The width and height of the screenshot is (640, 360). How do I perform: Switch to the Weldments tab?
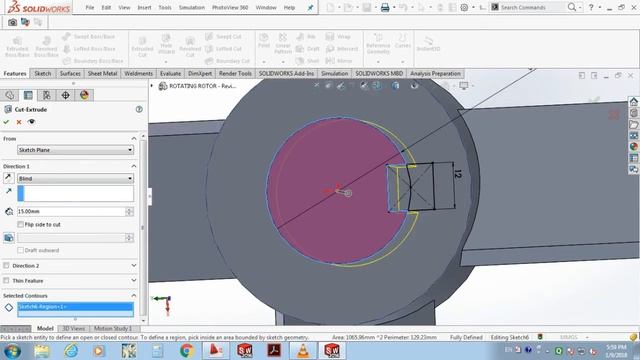click(138, 73)
